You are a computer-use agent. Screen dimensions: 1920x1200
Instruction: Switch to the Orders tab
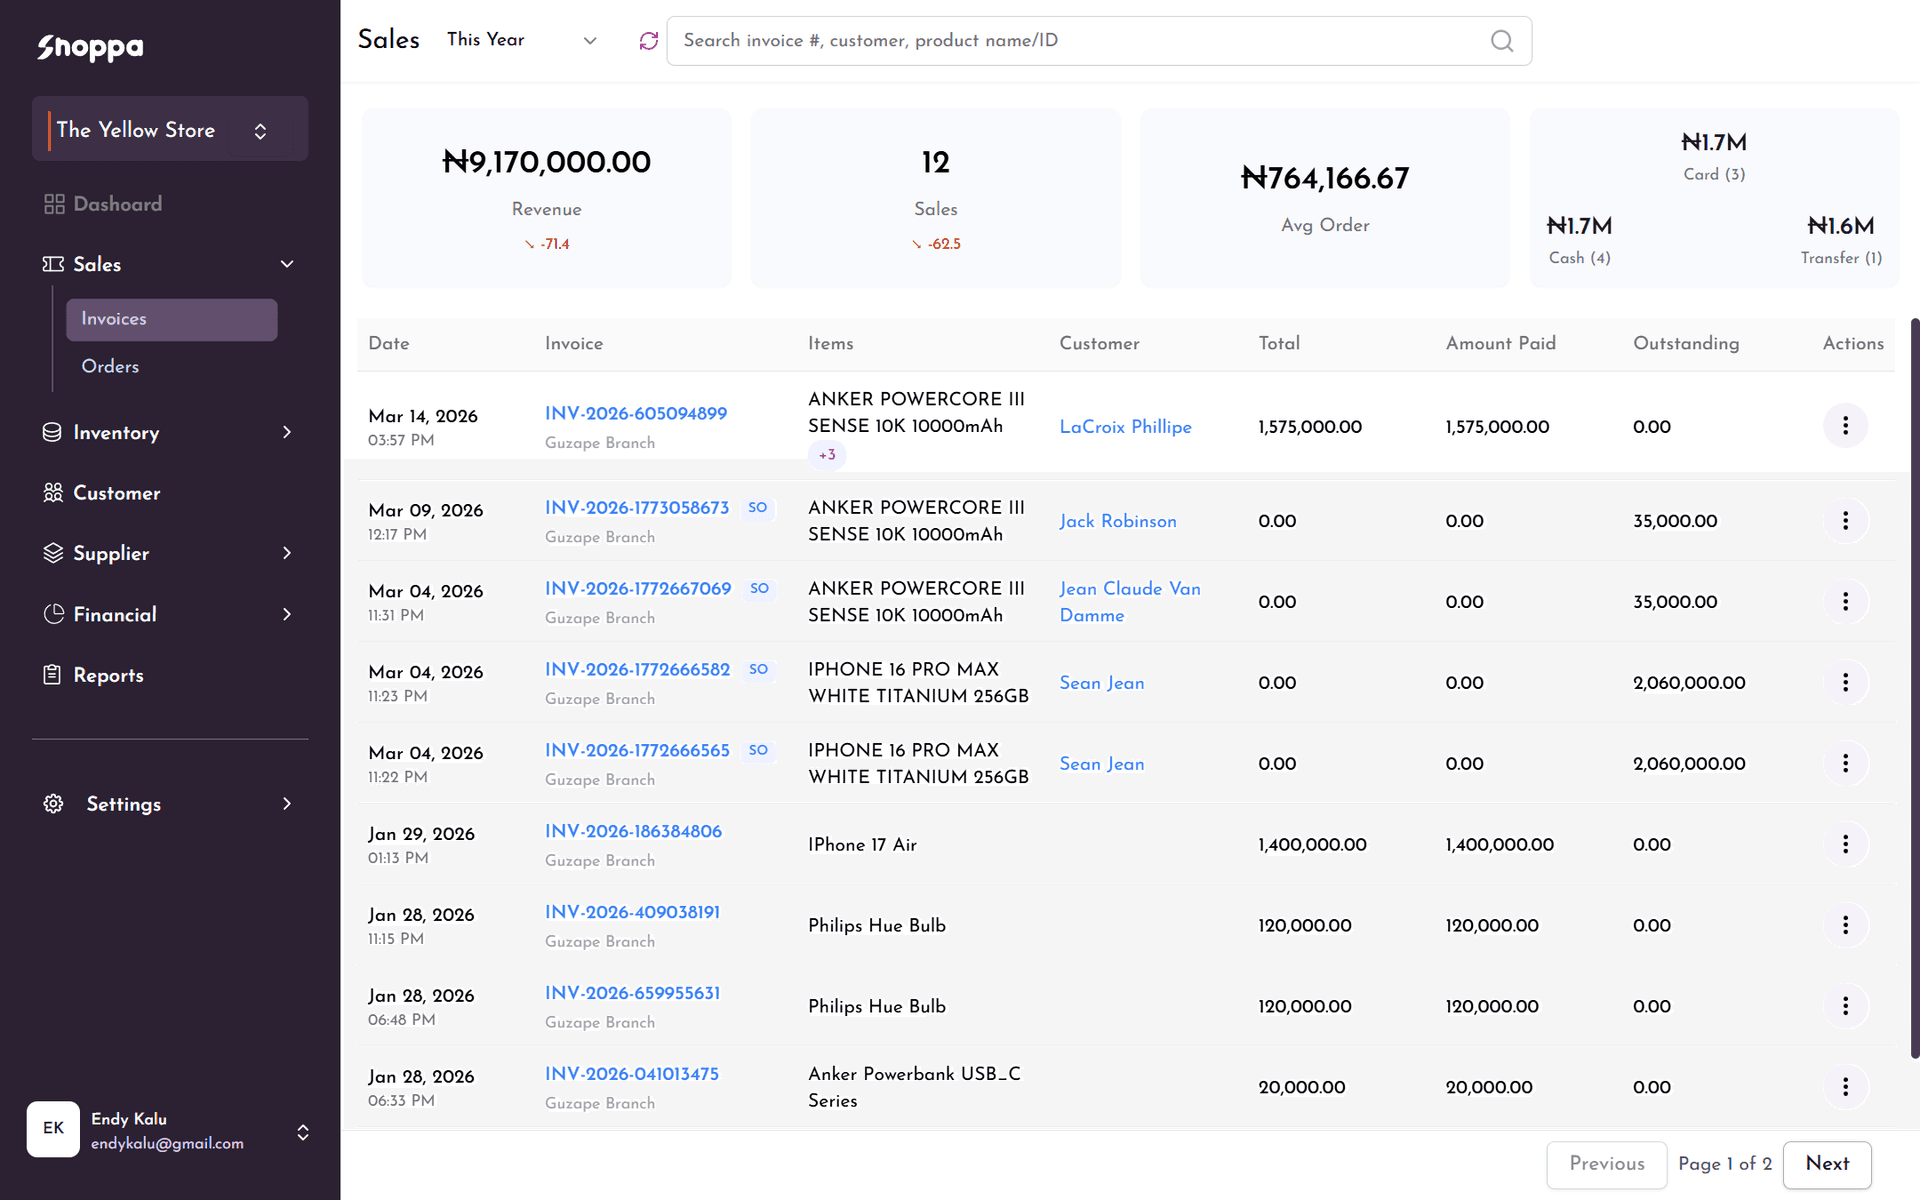coord(110,366)
